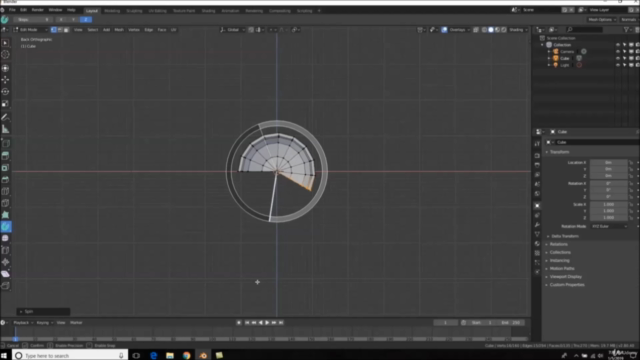Screen dimensions: 640x360
Task: Toggle viewport overlays display
Action: tap(444, 30)
